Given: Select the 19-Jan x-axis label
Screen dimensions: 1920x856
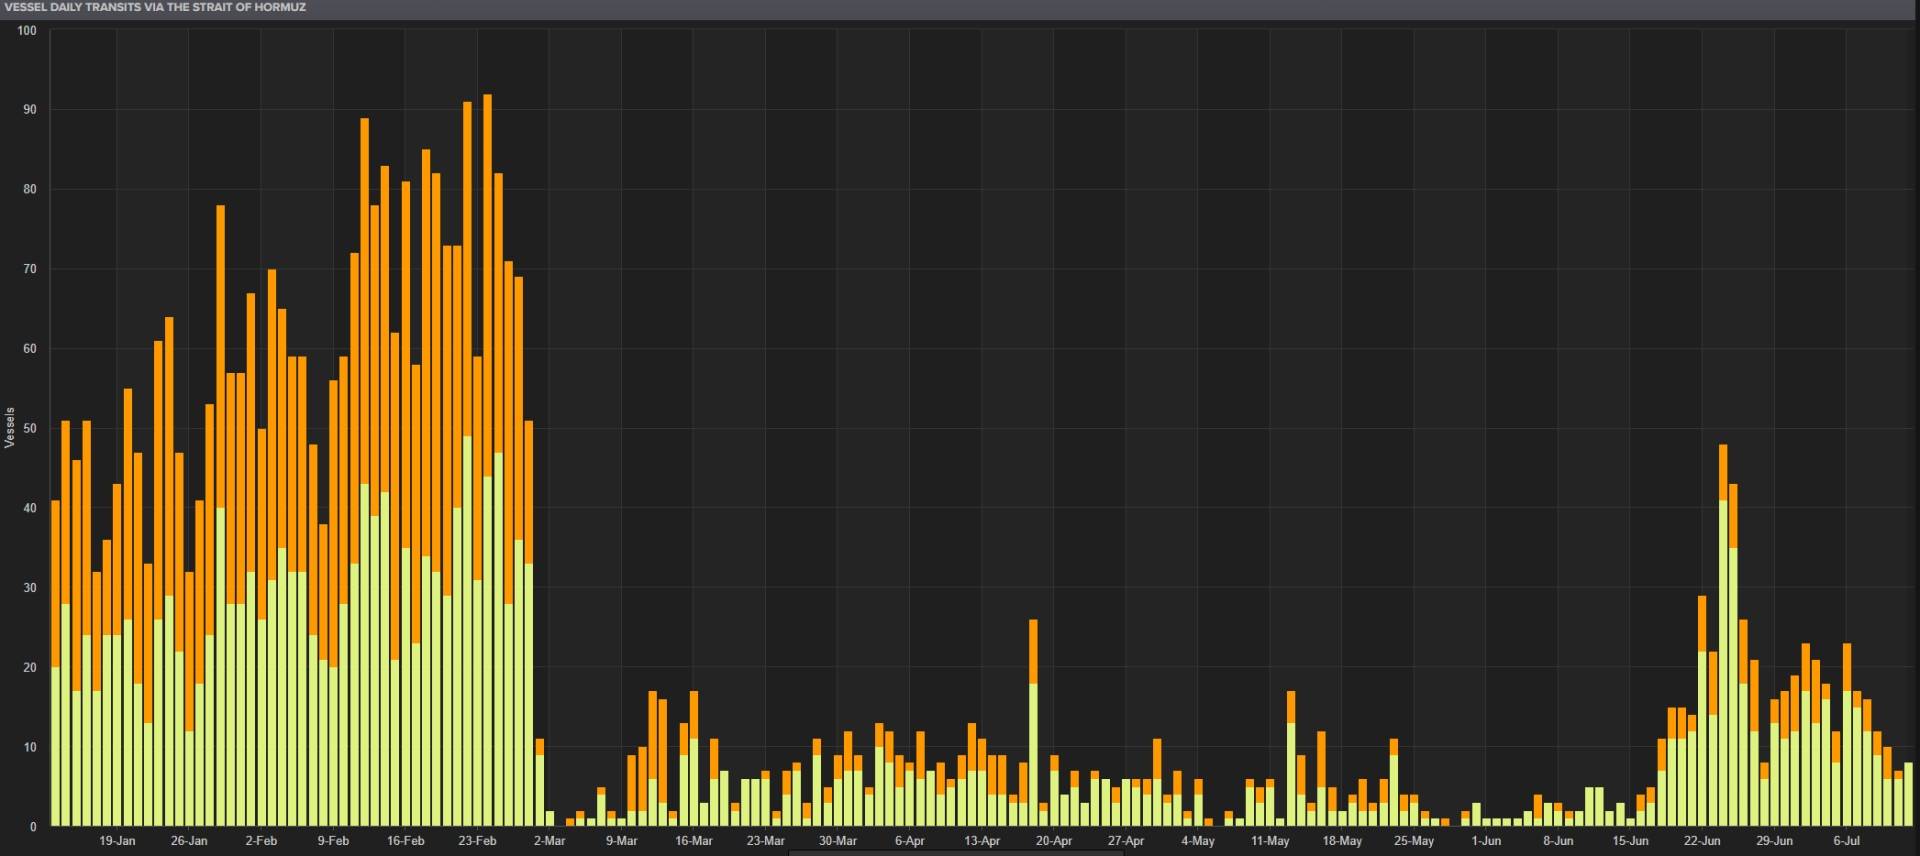Looking at the screenshot, I should pyautogui.click(x=117, y=841).
